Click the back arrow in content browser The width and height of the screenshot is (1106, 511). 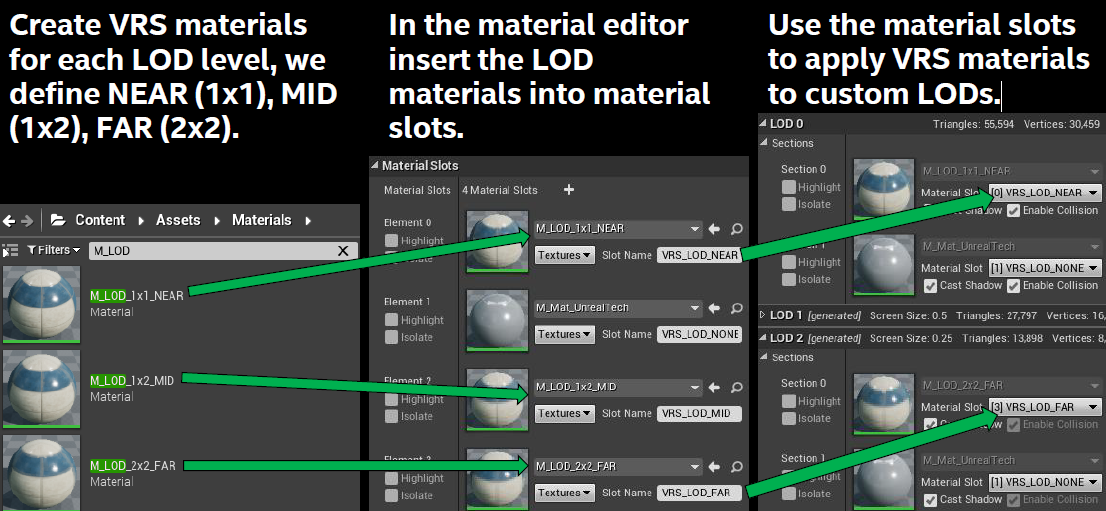(x=8, y=221)
